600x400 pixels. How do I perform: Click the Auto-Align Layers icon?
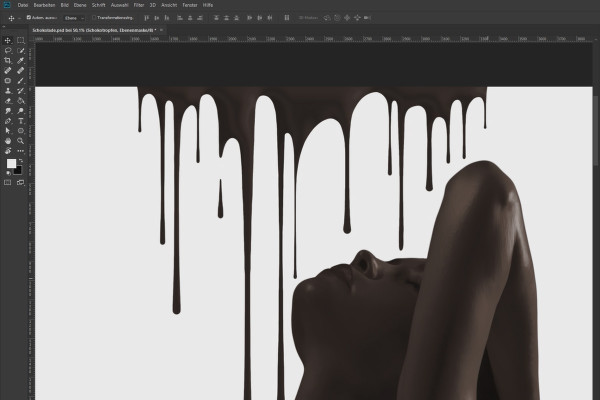[287, 18]
